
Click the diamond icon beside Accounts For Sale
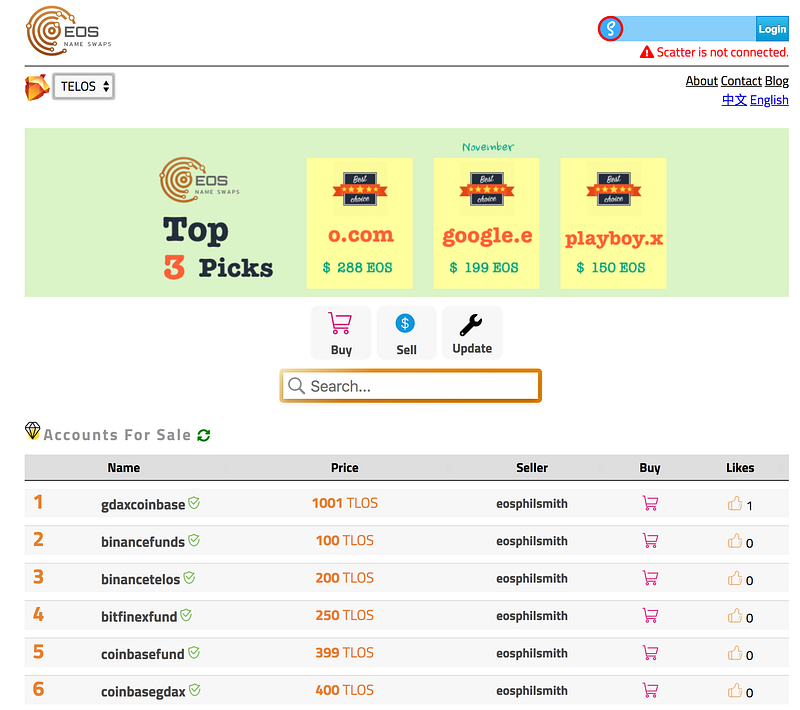point(33,430)
